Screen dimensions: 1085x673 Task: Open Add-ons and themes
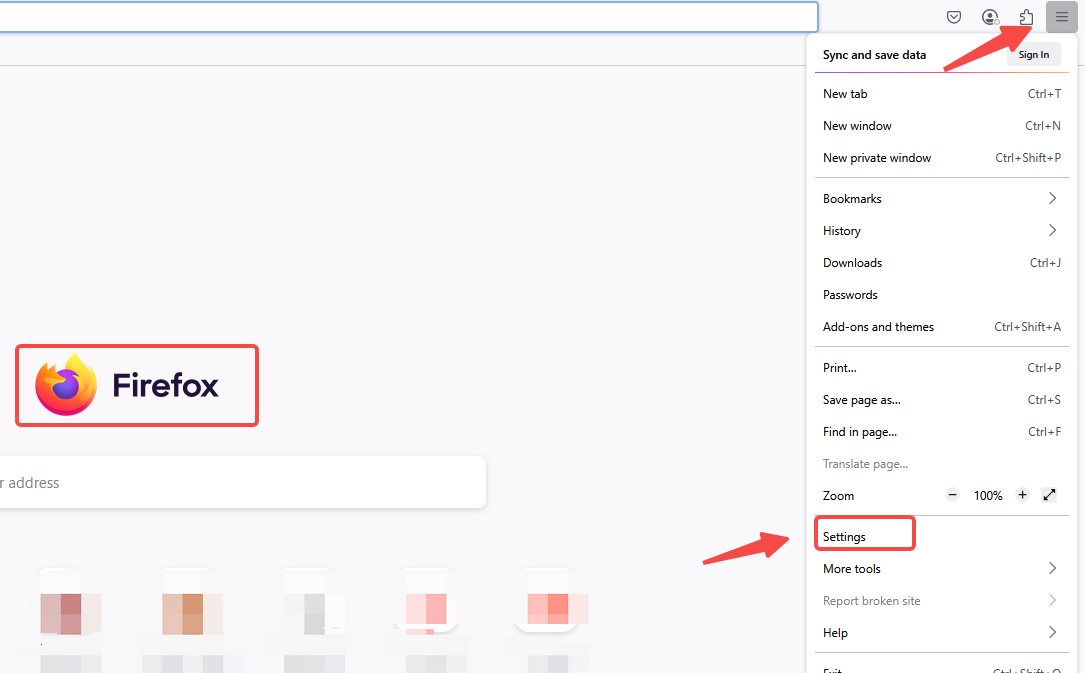click(878, 327)
